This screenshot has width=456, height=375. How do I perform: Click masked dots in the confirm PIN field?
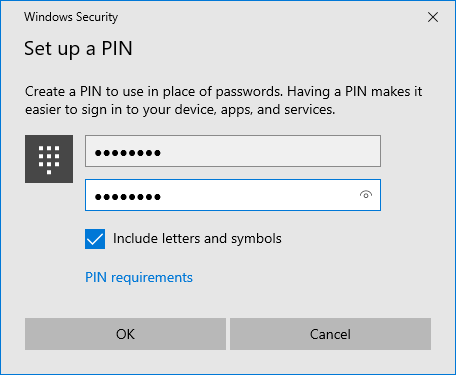pyautogui.click(x=128, y=197)
